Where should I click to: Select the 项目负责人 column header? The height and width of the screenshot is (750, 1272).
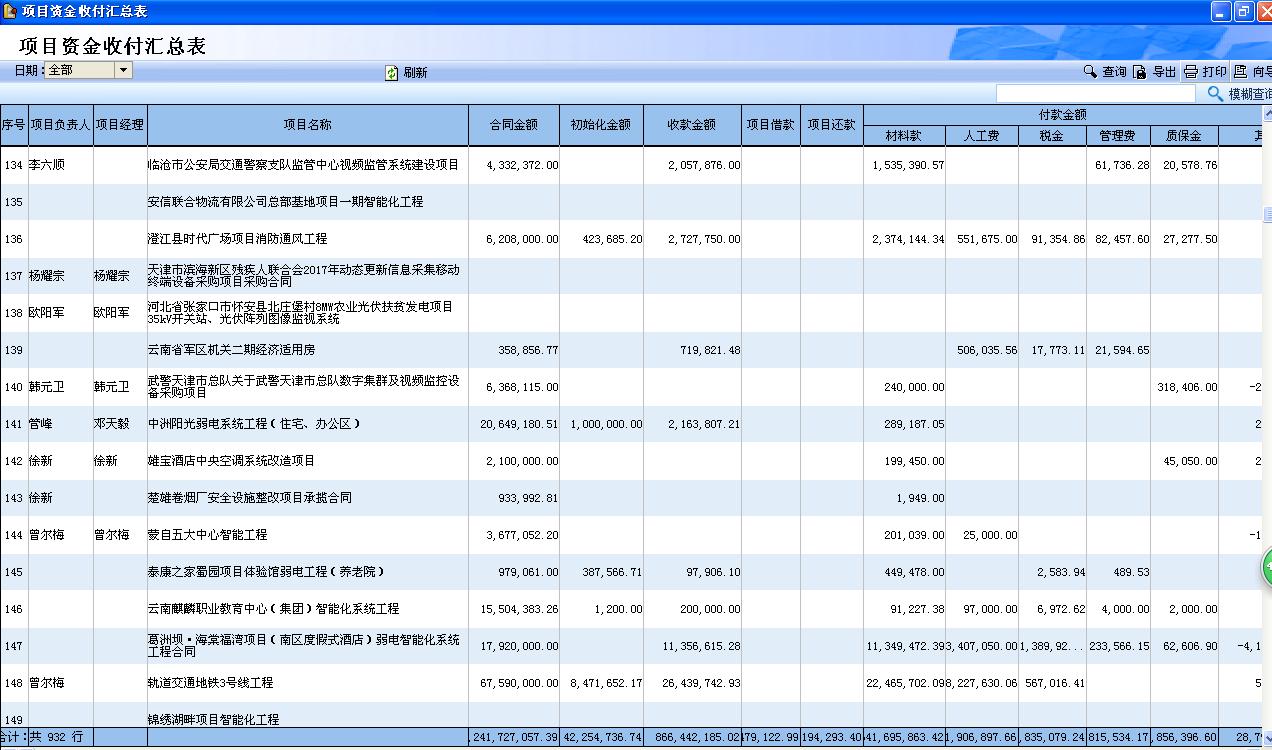(x=60, y=125)
